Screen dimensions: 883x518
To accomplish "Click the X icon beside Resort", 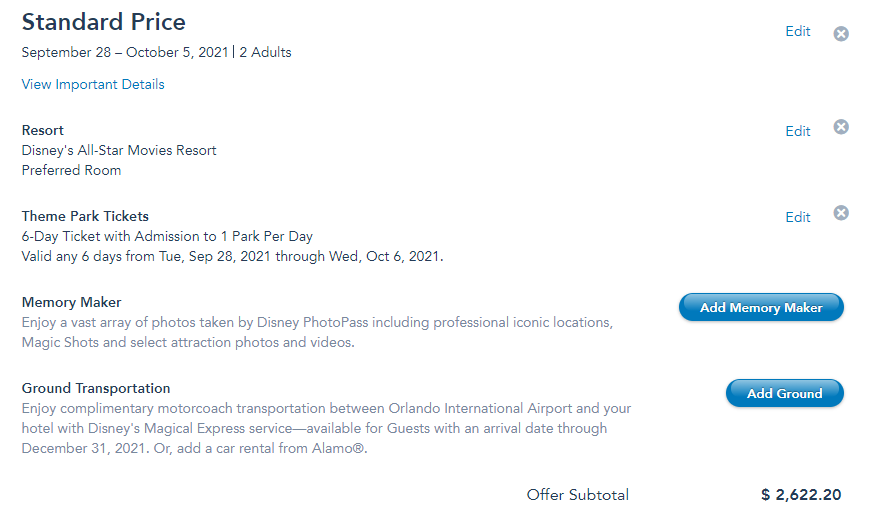I will coord(841,127).
